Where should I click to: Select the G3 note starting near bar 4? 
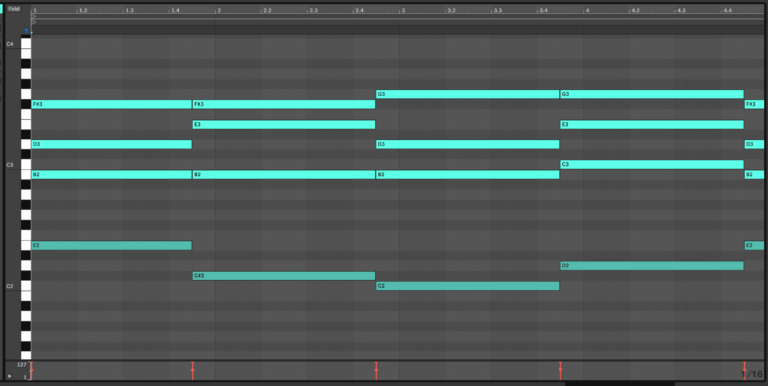pyautogui.click(x=652, y=94)
